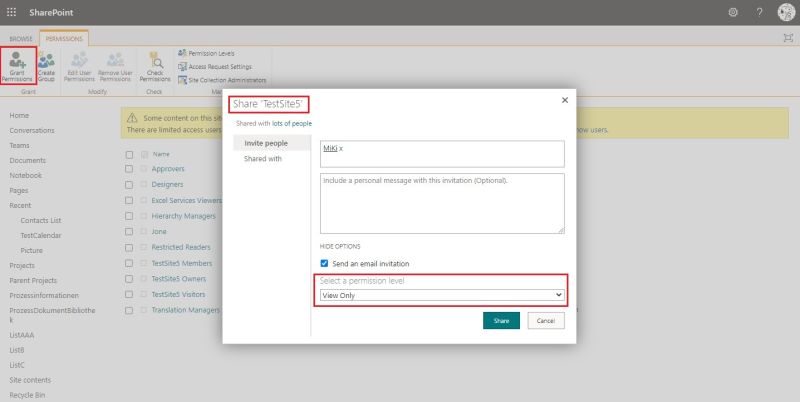Click the Edit User Permissions icon
Screen dimensions: 800x402
click(x=80, y=67)
